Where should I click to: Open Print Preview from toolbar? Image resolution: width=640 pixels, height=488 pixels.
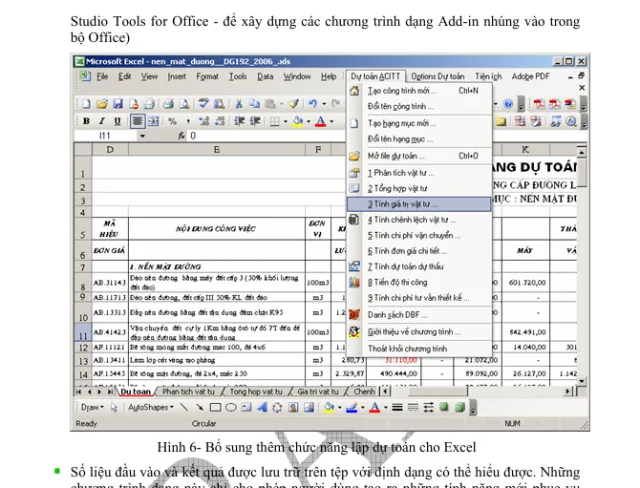pyautogui.click(x=184, y=104)
